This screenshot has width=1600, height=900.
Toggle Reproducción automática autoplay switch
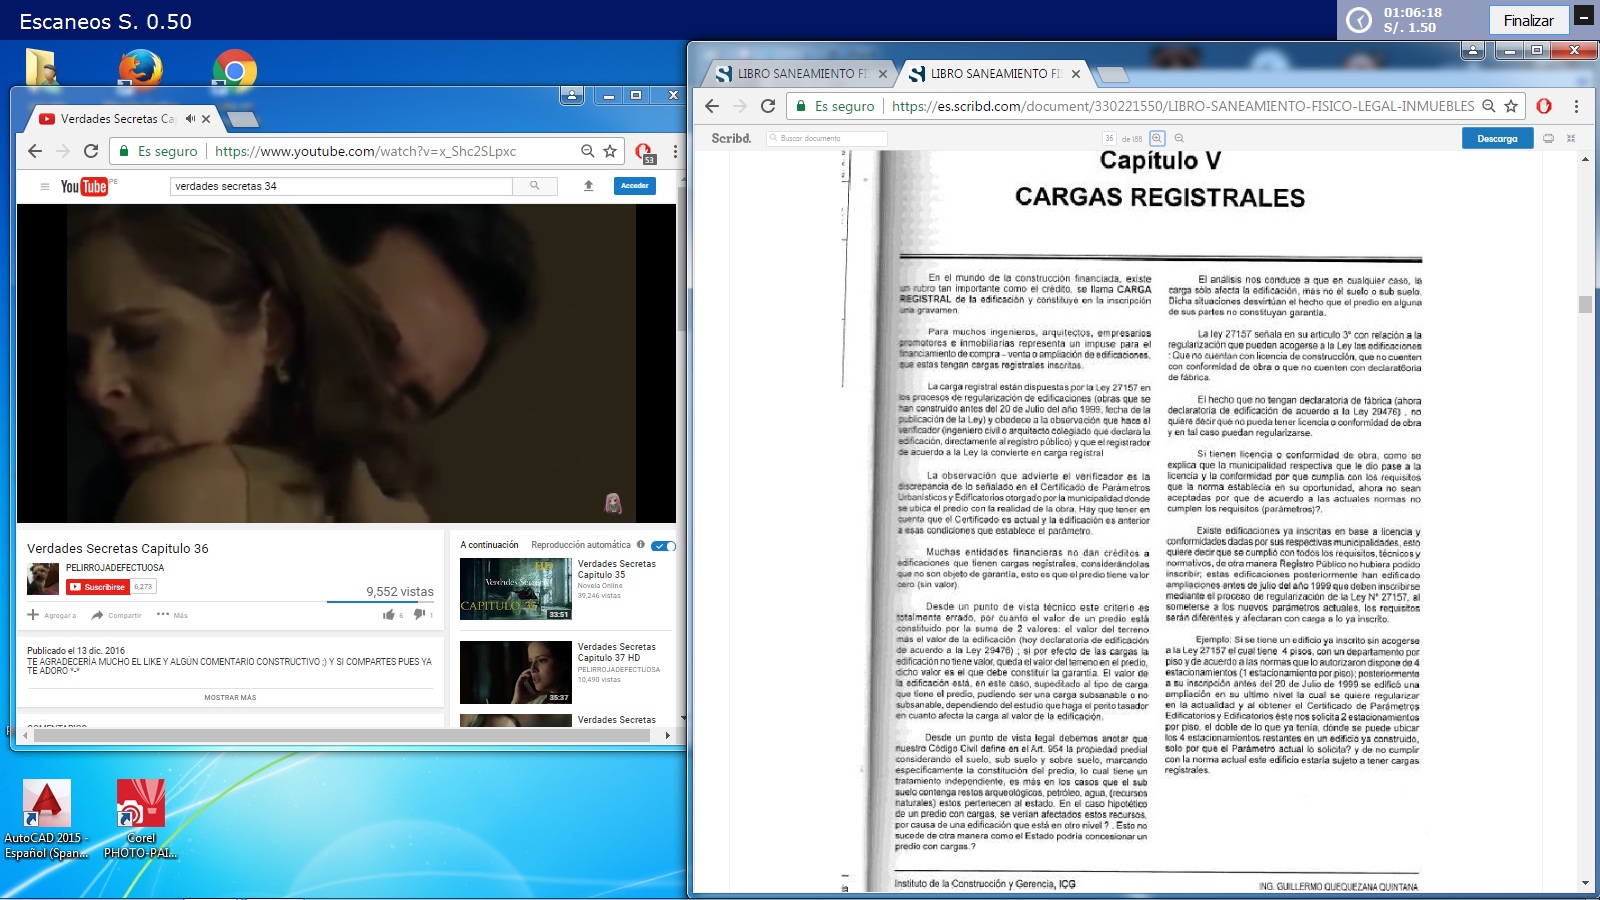[x=663, y=545]
